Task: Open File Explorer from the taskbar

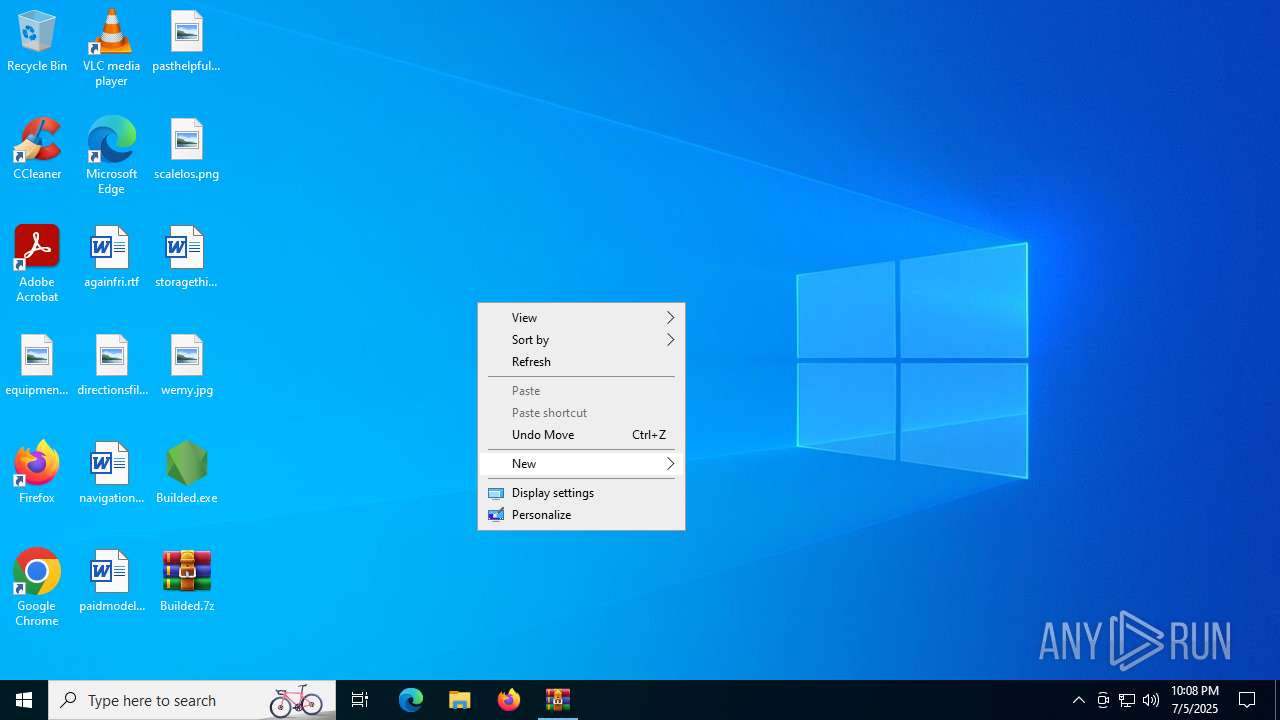Action: pos(460,700)
